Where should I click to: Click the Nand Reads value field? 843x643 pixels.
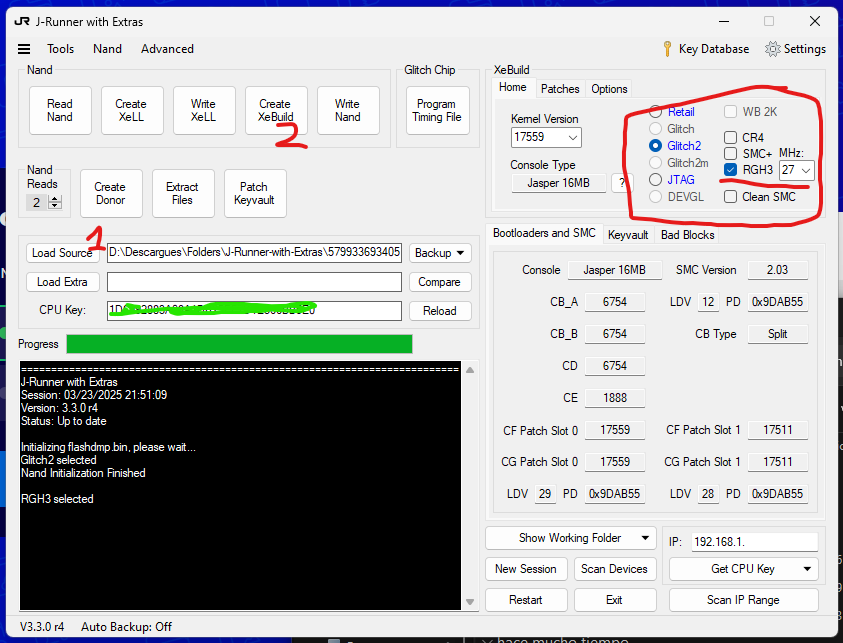[x=37, y=203]
